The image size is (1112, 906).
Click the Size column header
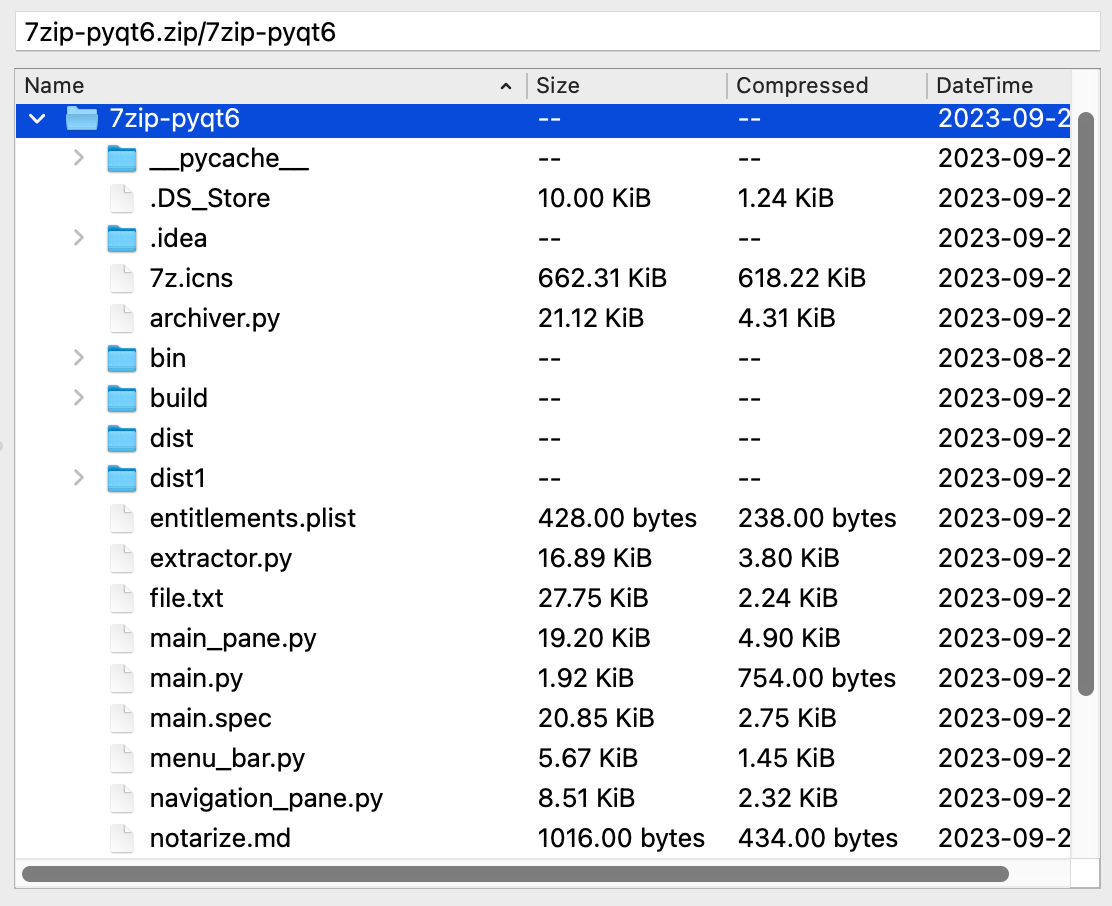(x=556, y=86)
